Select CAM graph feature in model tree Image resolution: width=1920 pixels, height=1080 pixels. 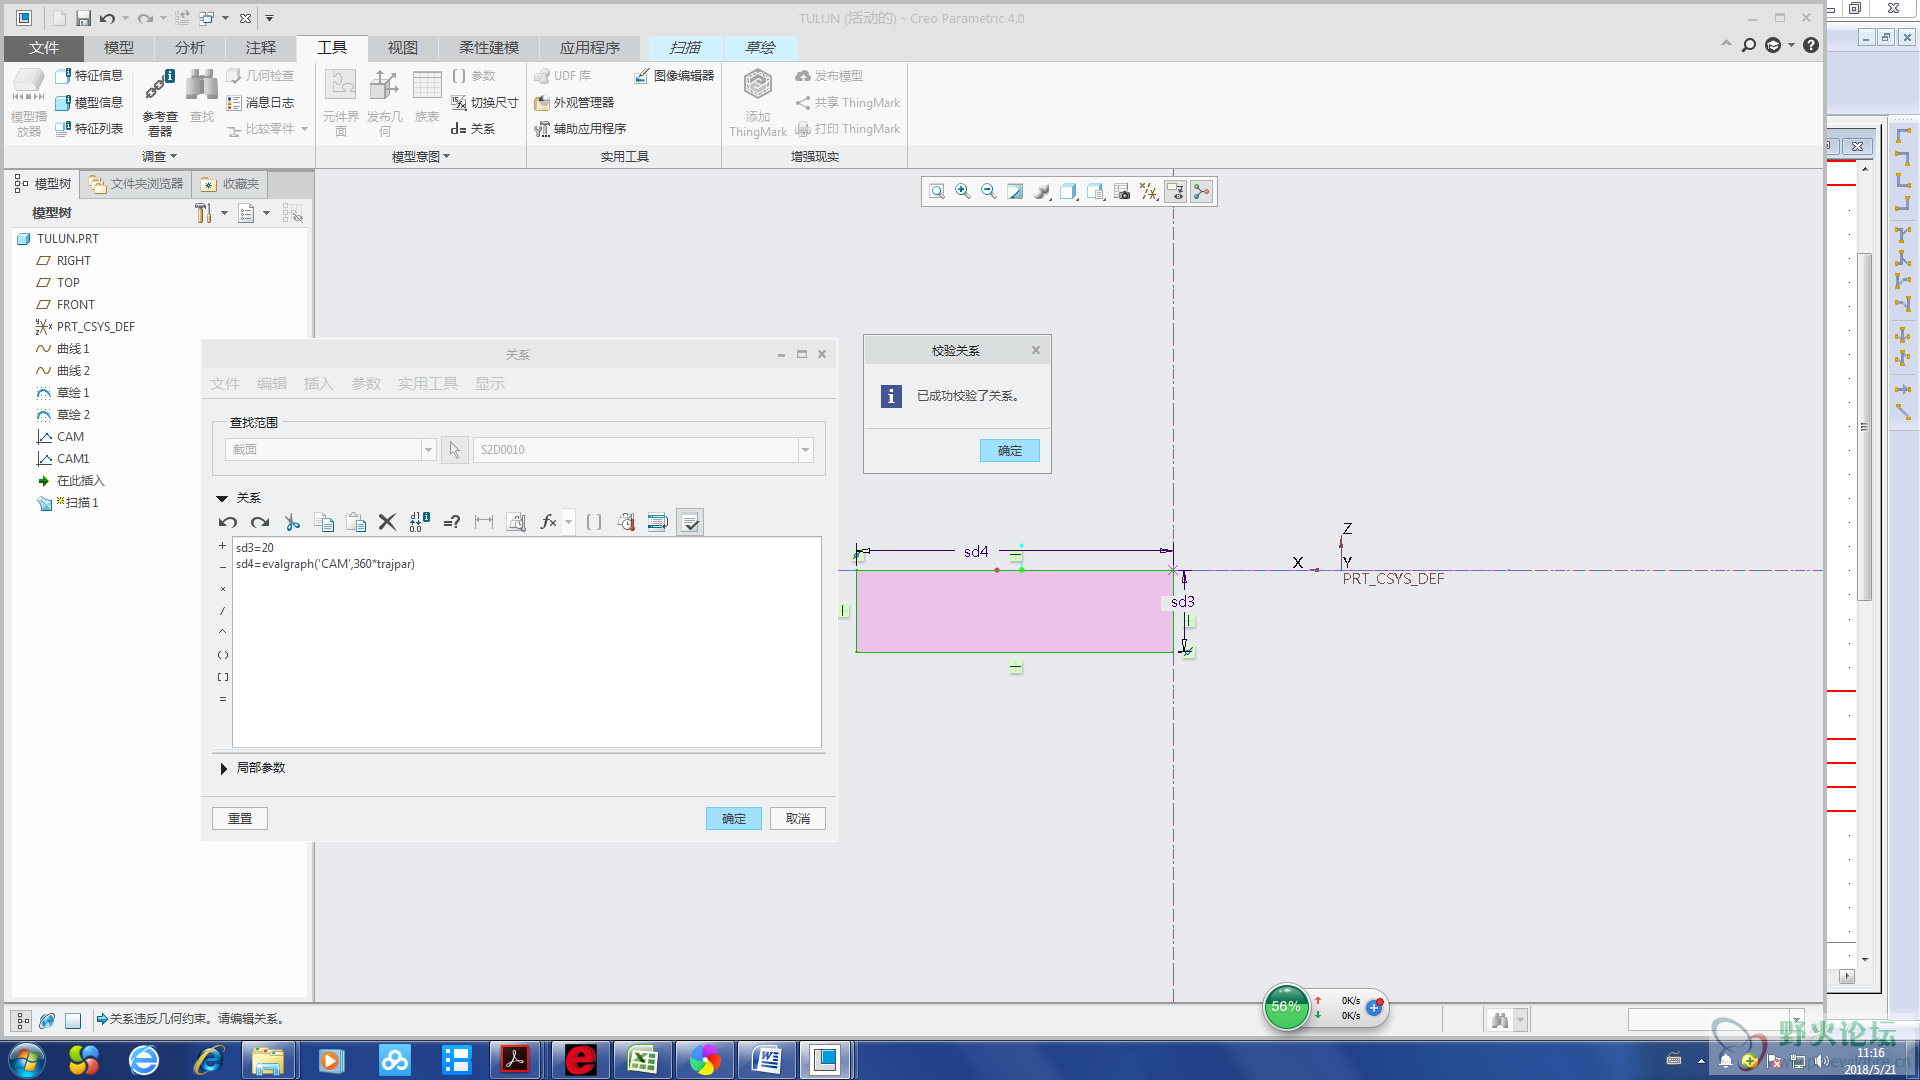[x=61, y=437]
